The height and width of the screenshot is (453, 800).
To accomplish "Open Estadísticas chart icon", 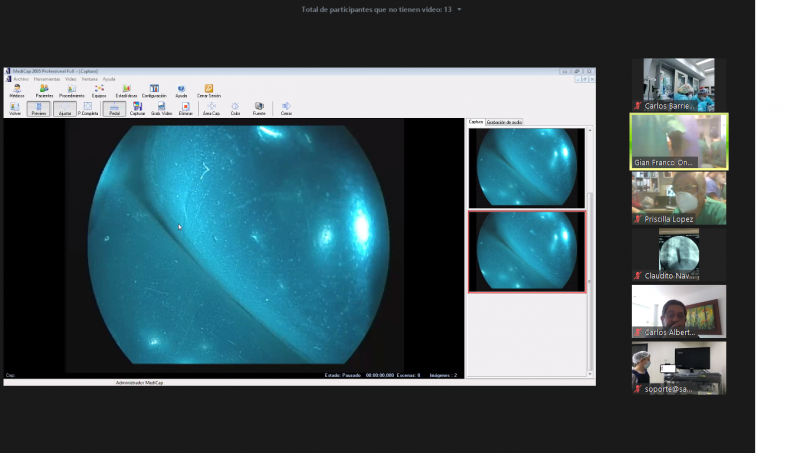I will 126,90.
